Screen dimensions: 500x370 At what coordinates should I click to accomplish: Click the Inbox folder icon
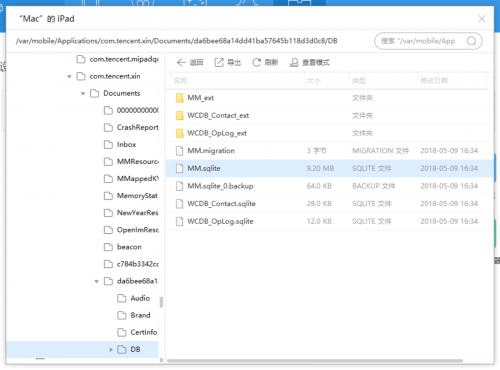(108, 144)
